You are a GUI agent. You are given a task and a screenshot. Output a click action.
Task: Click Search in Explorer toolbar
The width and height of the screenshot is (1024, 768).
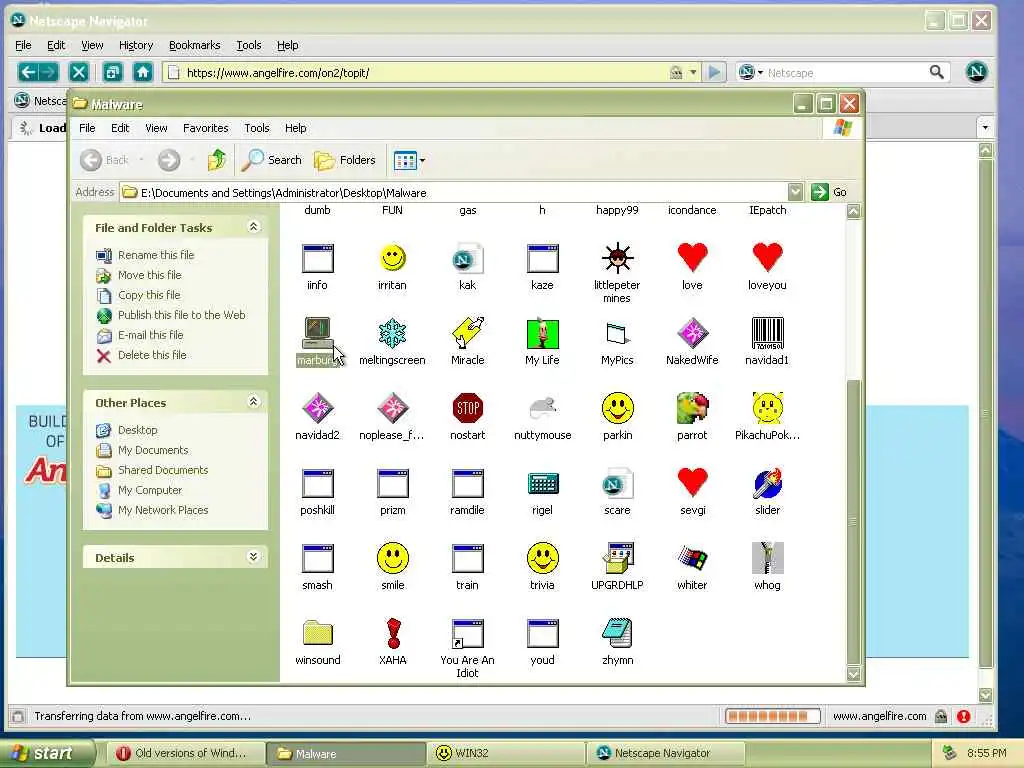coord(272,160)
